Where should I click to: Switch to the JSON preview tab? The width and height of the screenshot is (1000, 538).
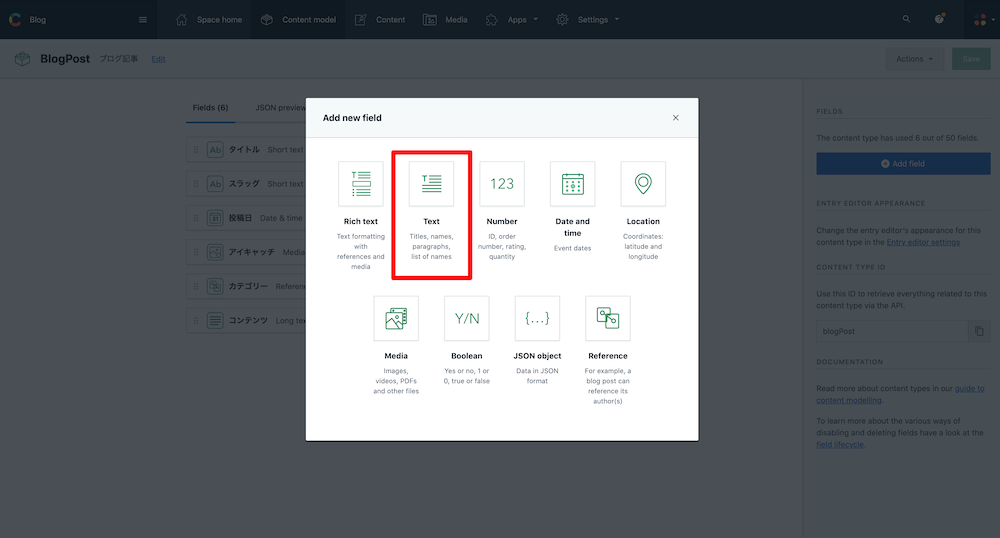pyautogui.click(x=281, y=108)
